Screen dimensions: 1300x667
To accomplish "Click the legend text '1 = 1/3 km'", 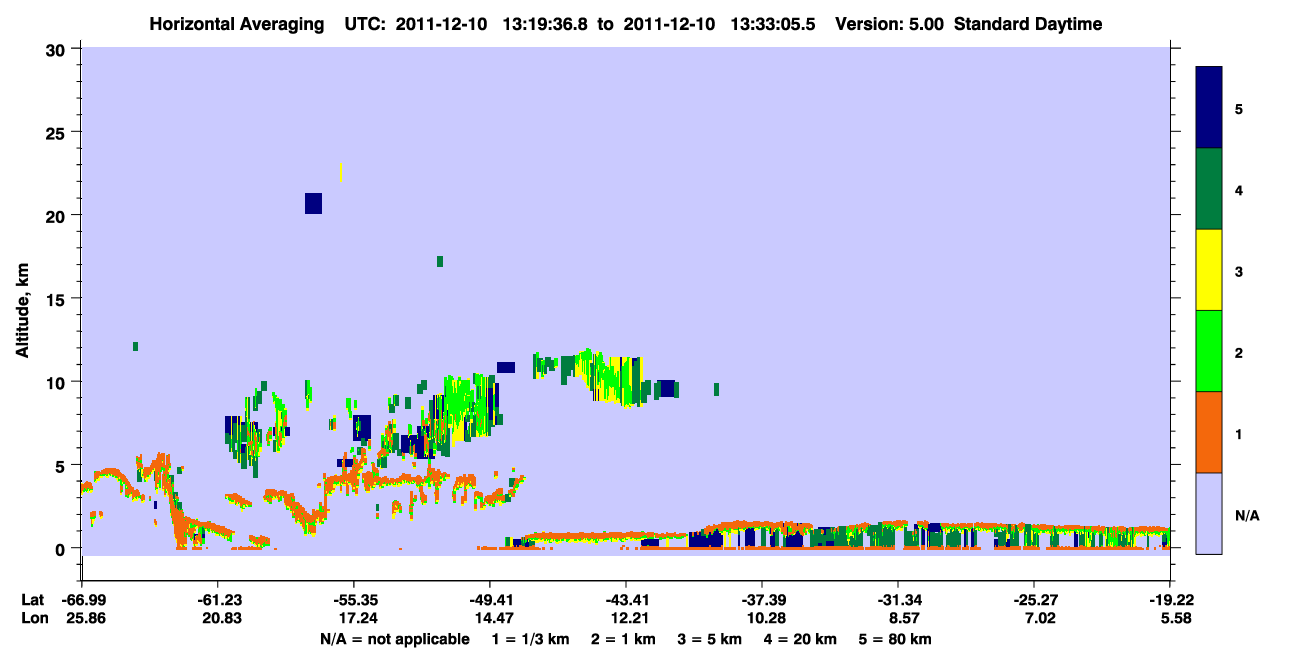I will pyautogui.click(x=530, y=639).
